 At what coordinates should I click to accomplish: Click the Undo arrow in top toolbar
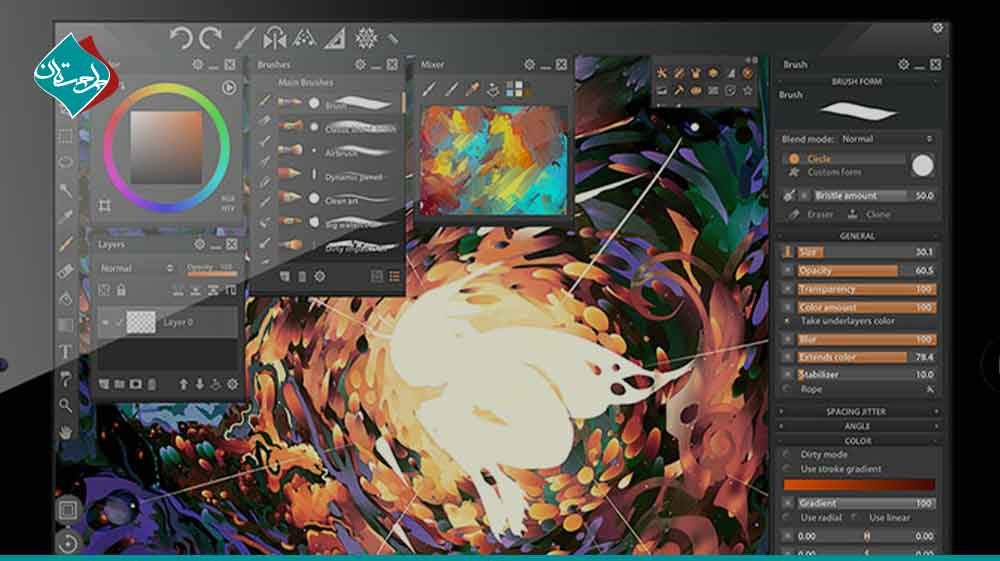tap(181, 38)
